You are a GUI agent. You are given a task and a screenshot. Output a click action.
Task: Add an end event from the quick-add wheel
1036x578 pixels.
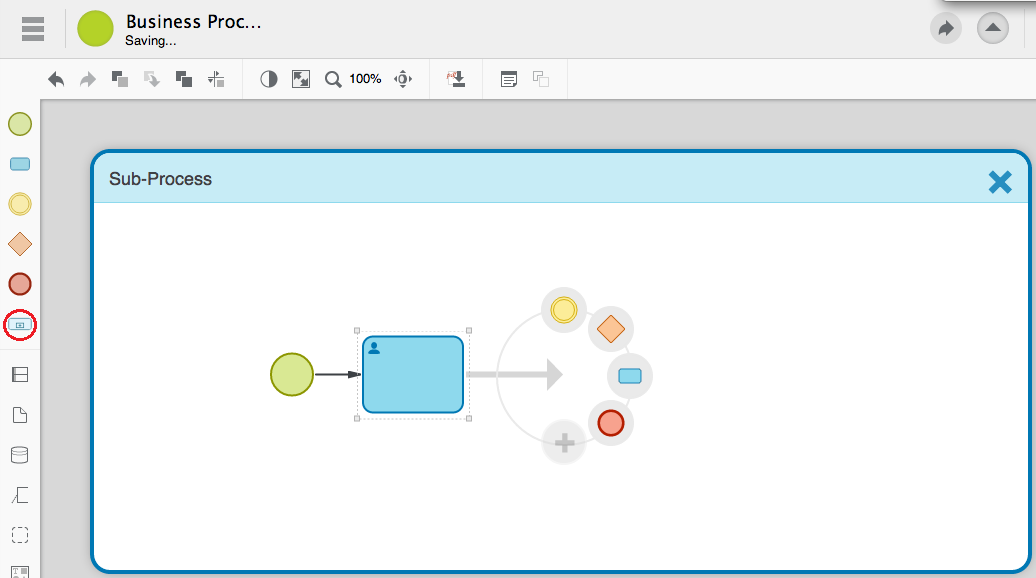(x=610, y=423)
